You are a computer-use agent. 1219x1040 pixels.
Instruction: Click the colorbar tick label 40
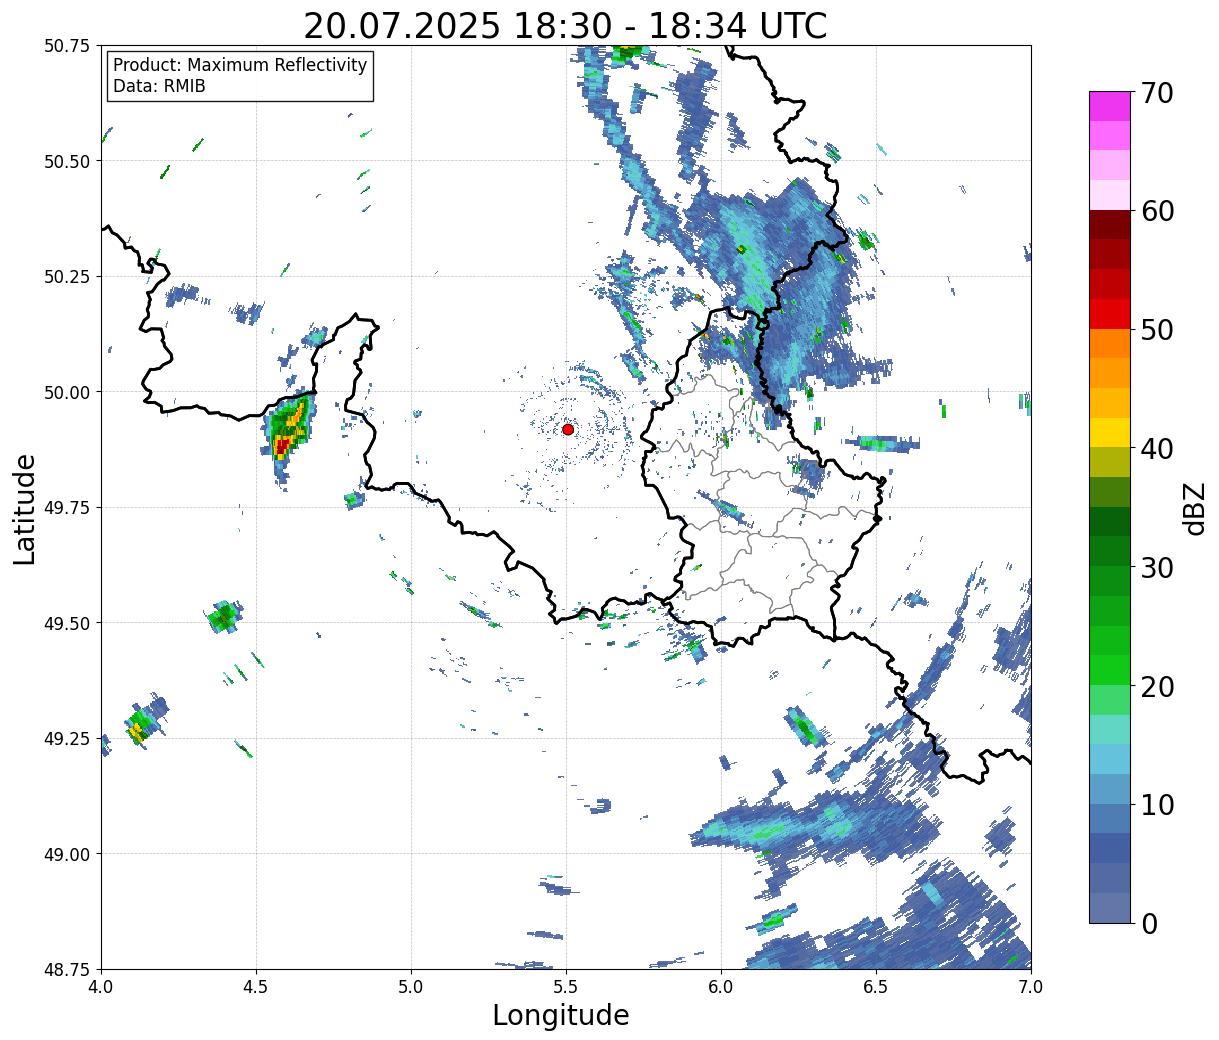pyautogui.click(x=1156, y=448)
